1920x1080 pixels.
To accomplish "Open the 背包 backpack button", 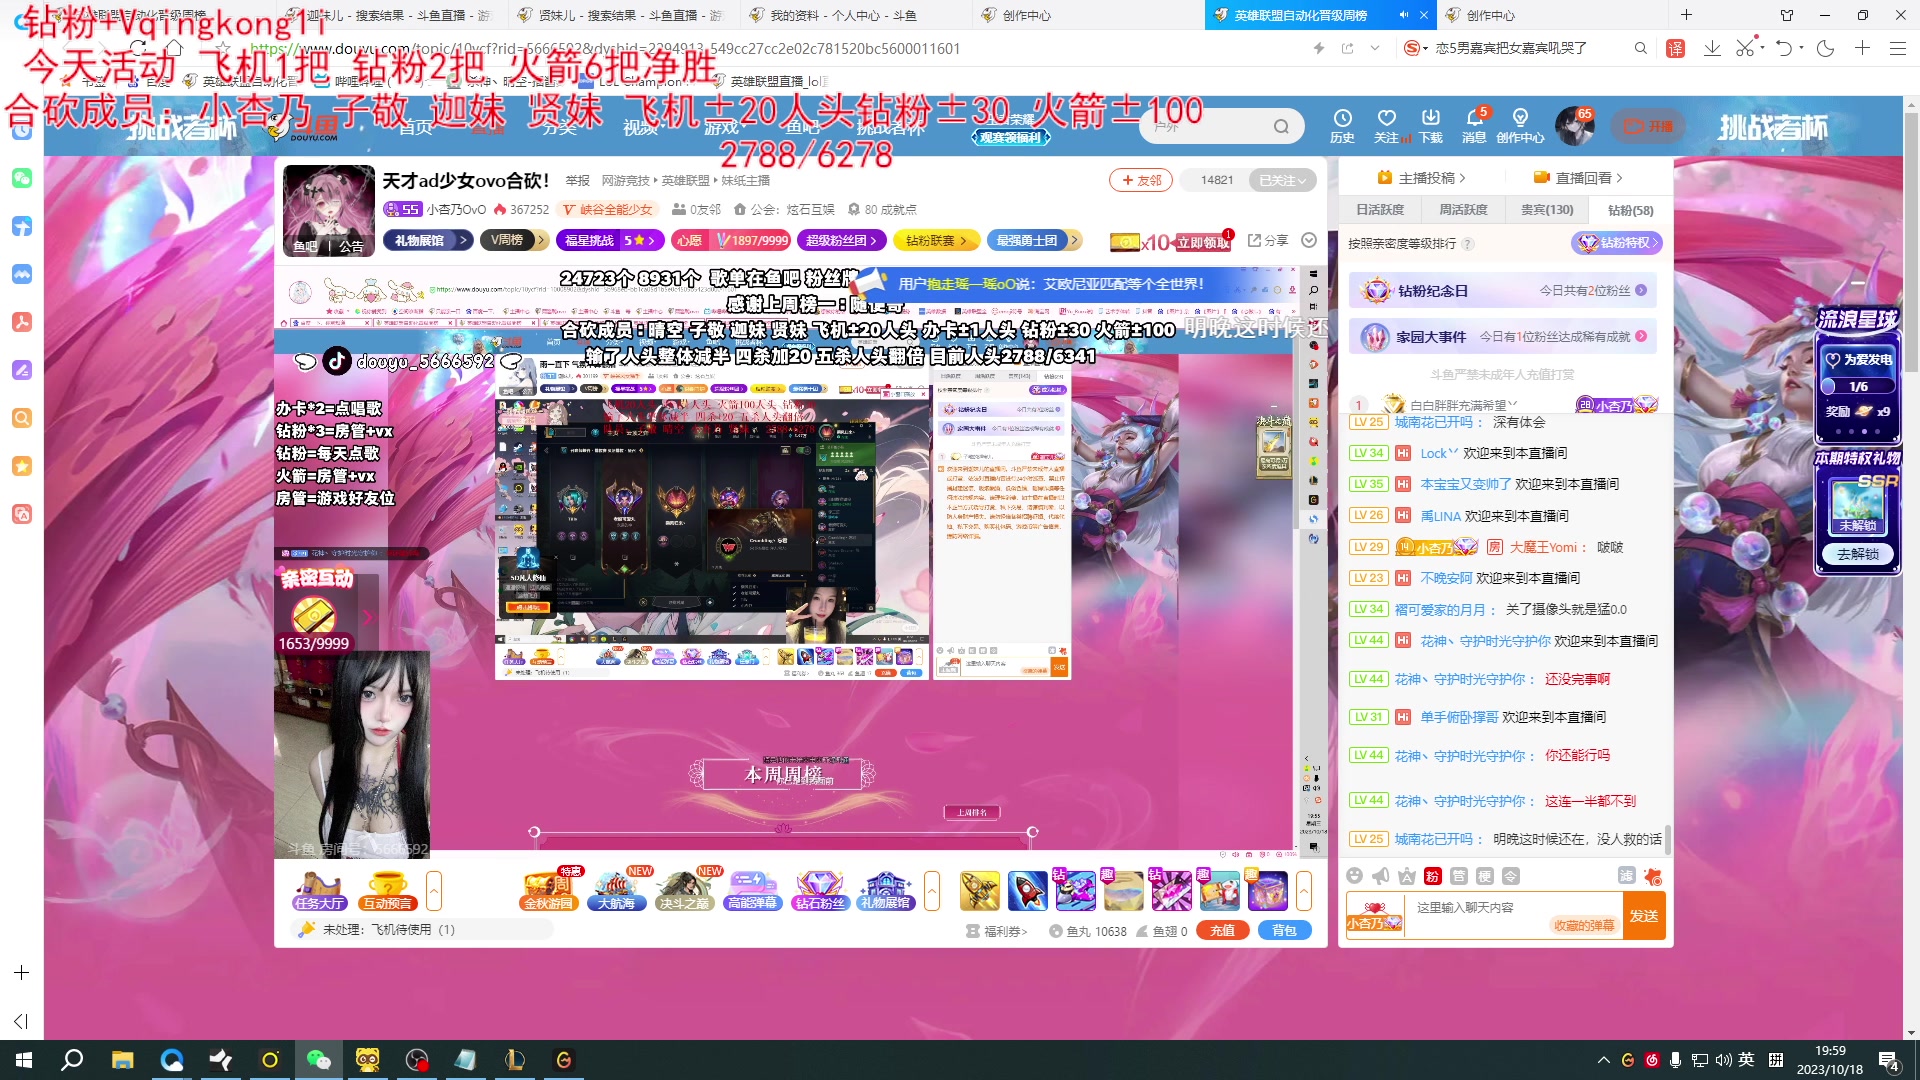I will [1284, 931].
